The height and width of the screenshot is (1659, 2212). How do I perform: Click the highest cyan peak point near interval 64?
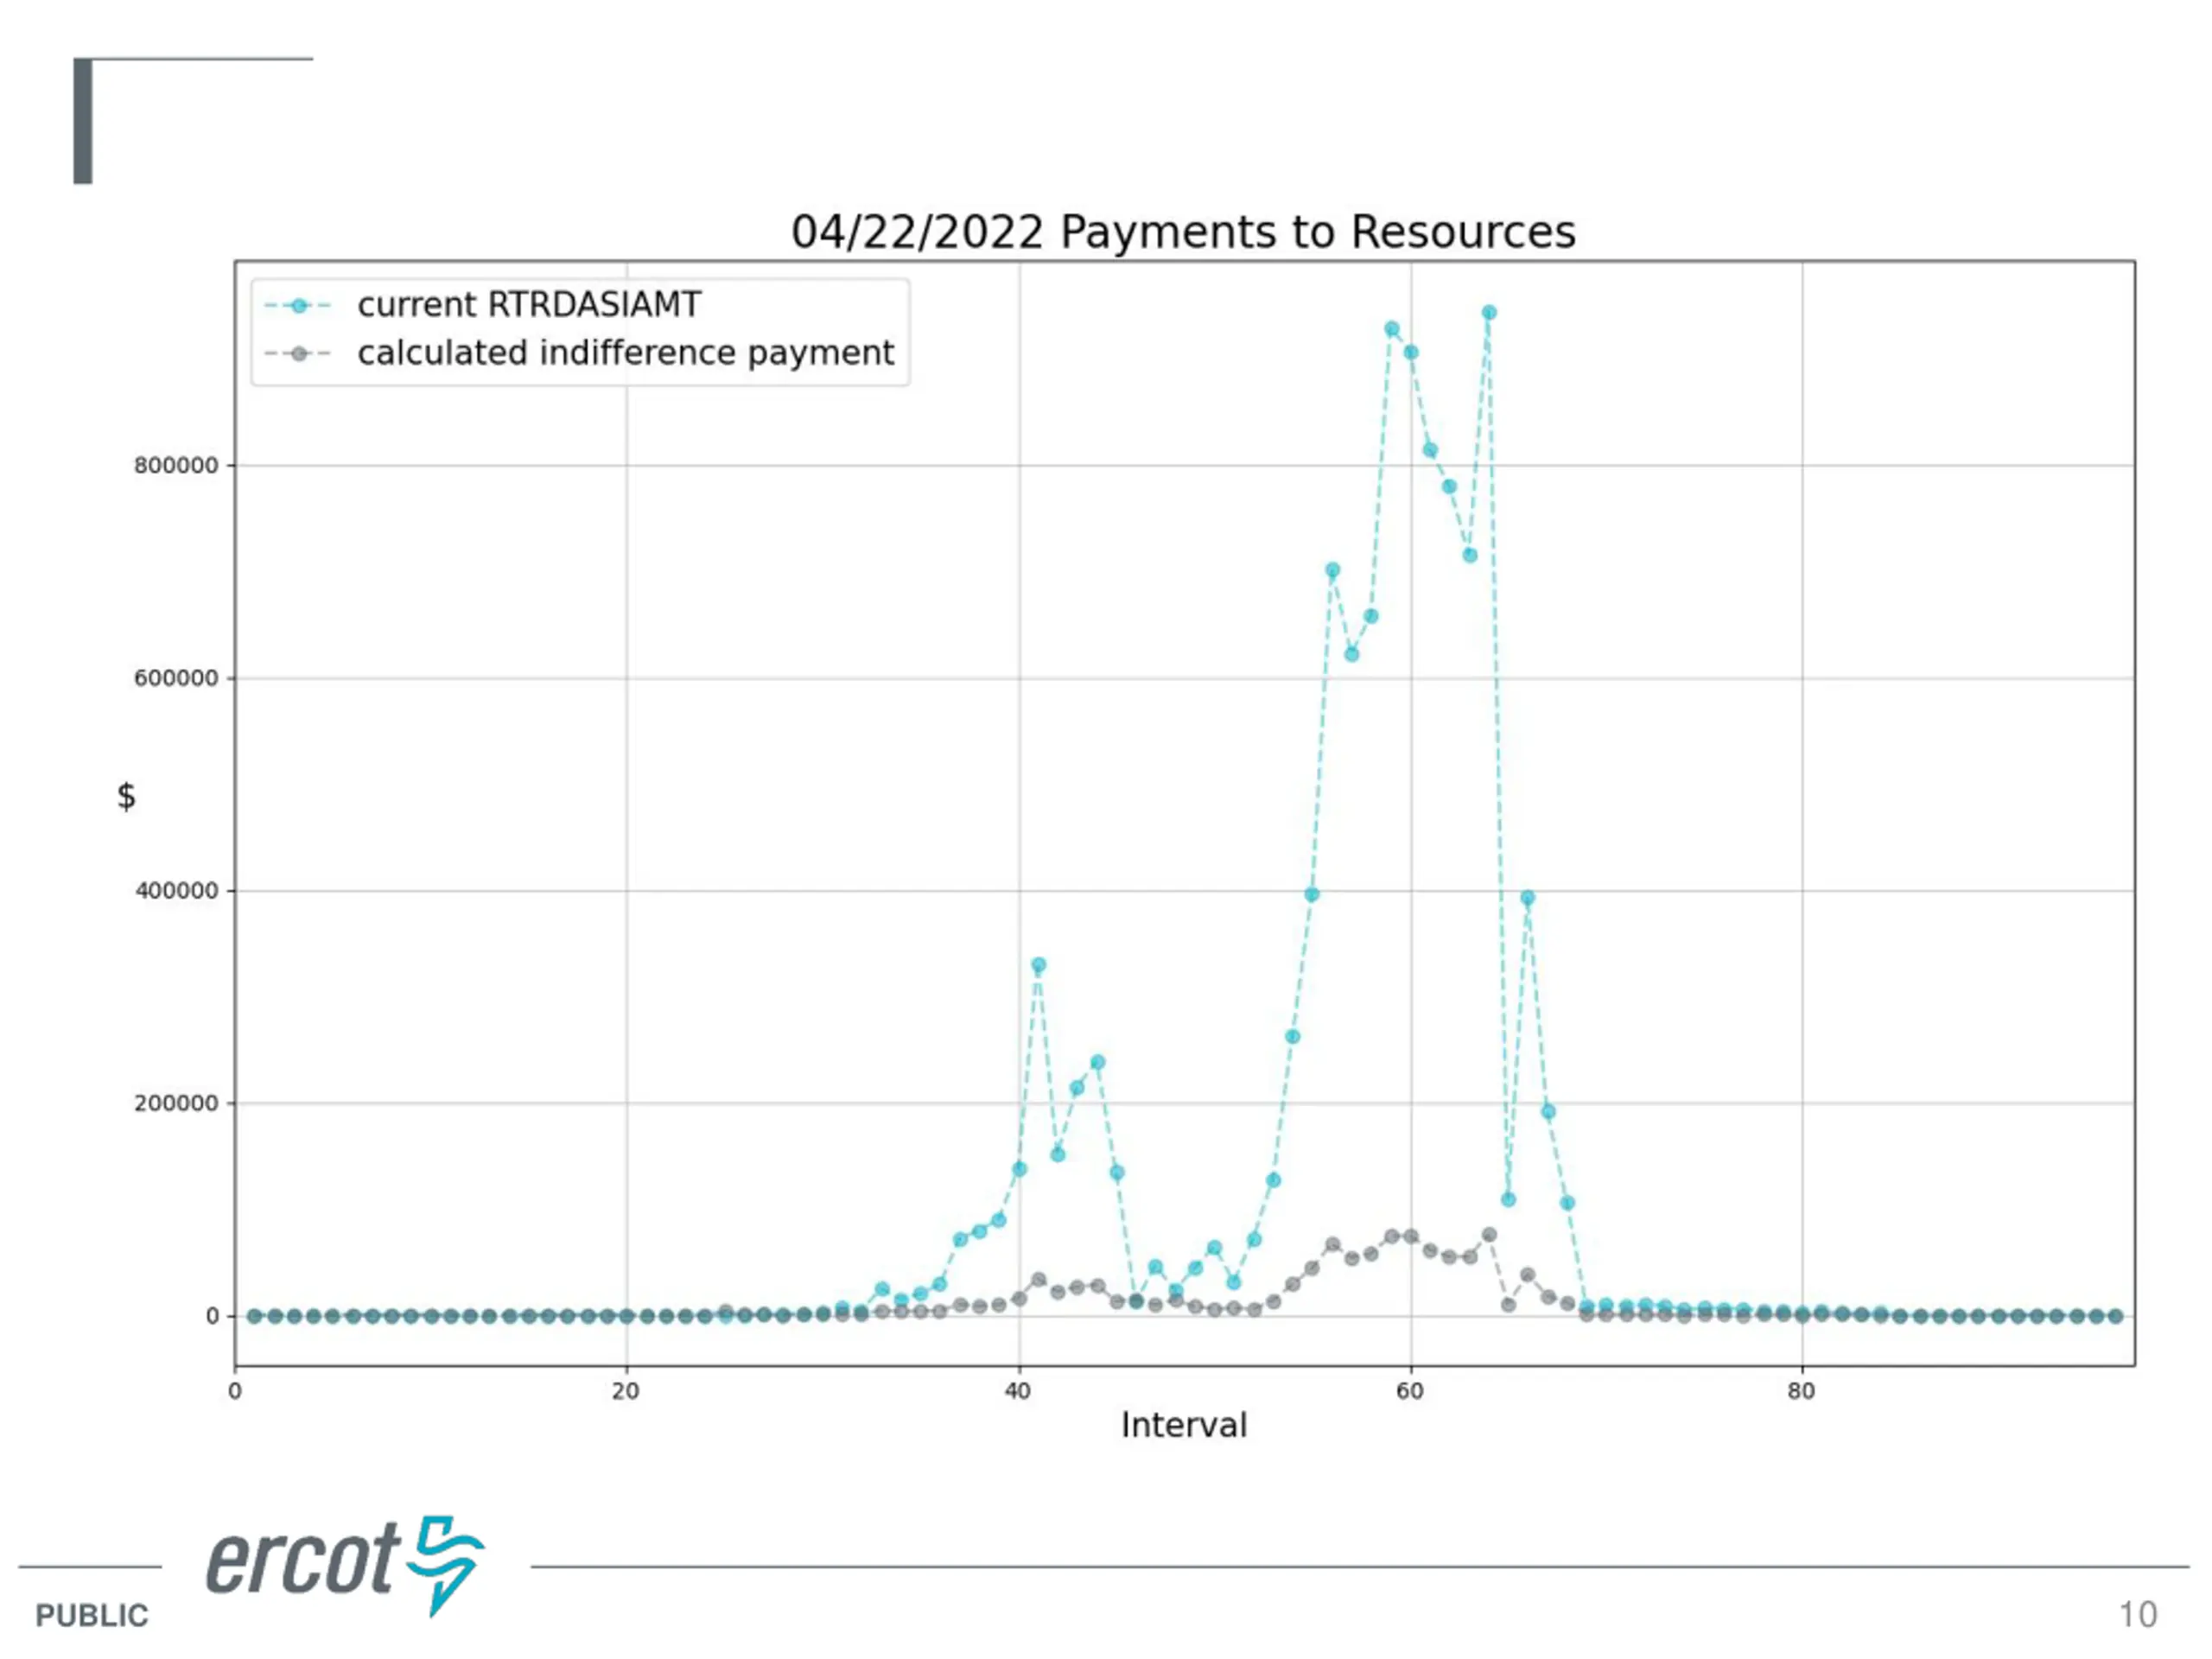[1489, 313]
